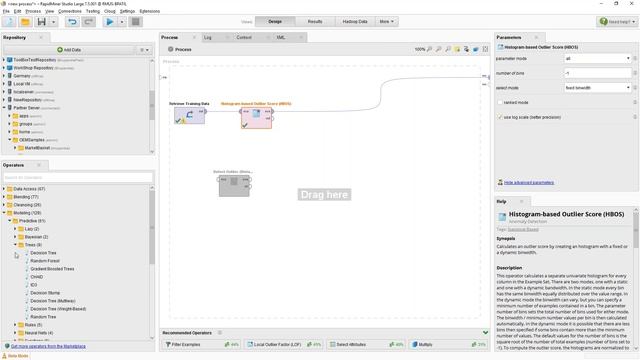Select the greyed Detect Outlier operator
Screen dimensions: 640x360
coord(234,186)
